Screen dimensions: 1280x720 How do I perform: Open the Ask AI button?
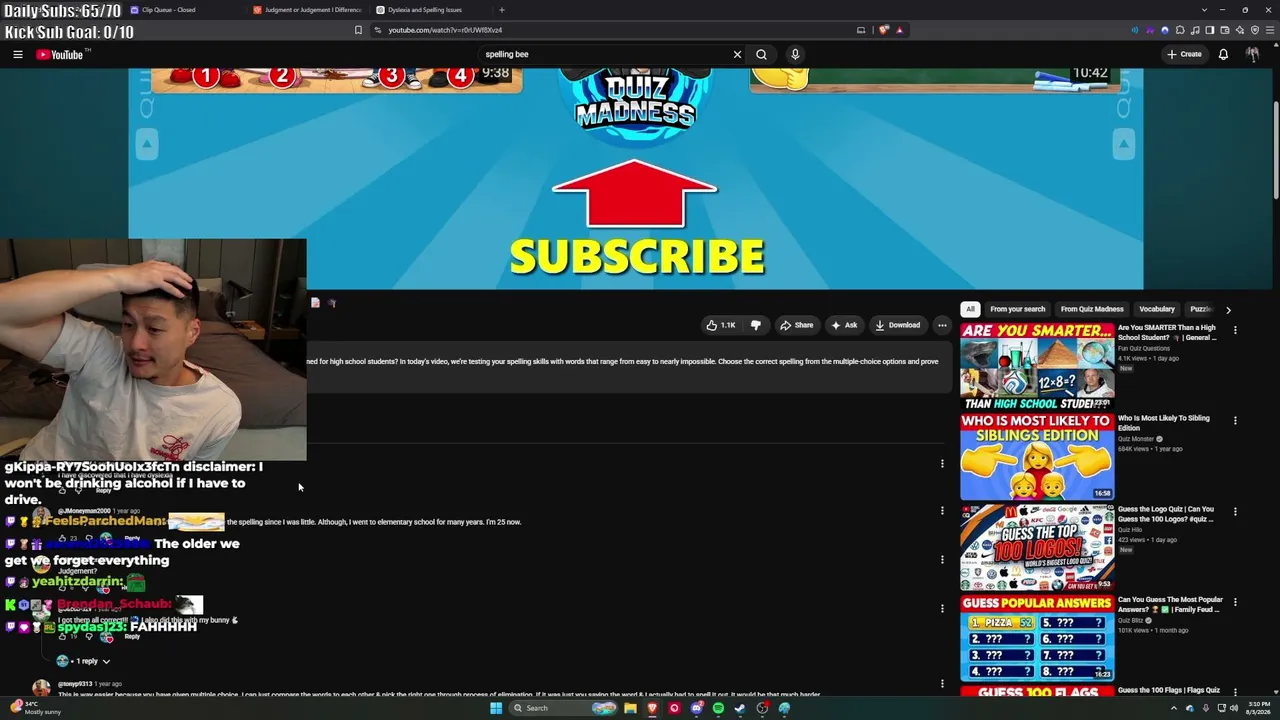click(844, 325)
